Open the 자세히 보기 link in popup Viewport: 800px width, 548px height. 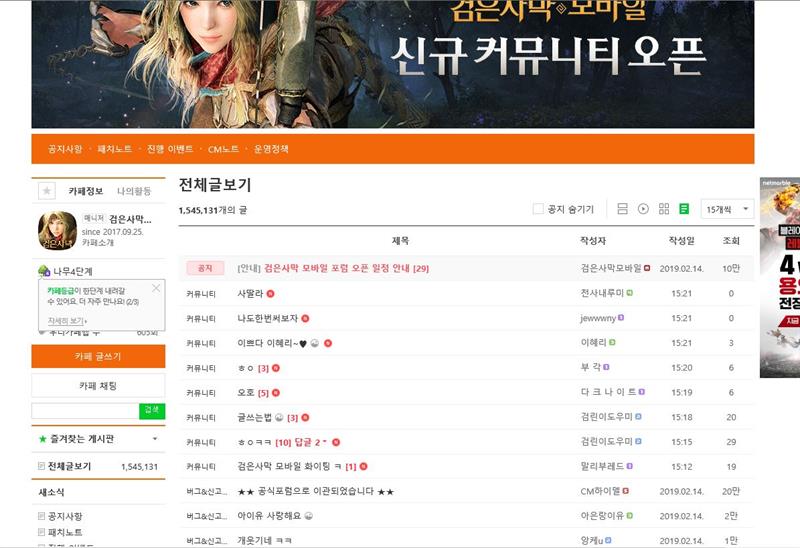tap(67, 321)
